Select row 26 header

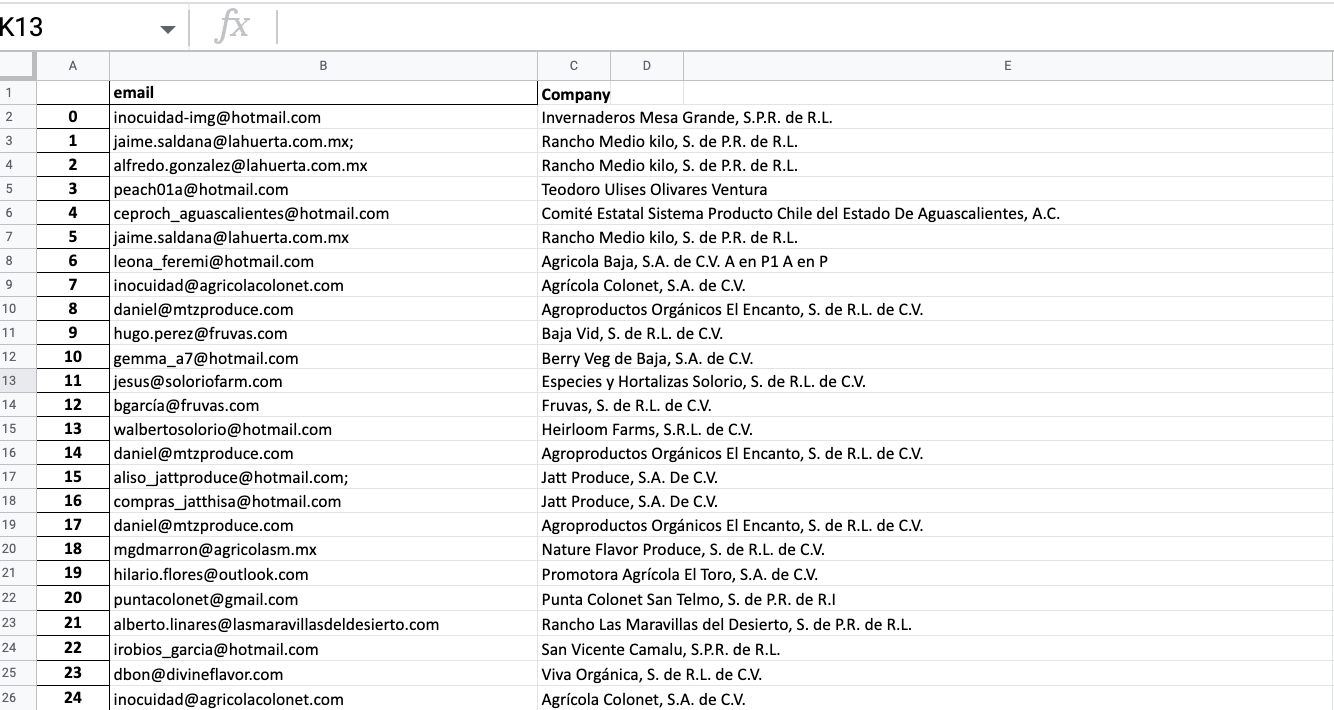tap(18, 697)
